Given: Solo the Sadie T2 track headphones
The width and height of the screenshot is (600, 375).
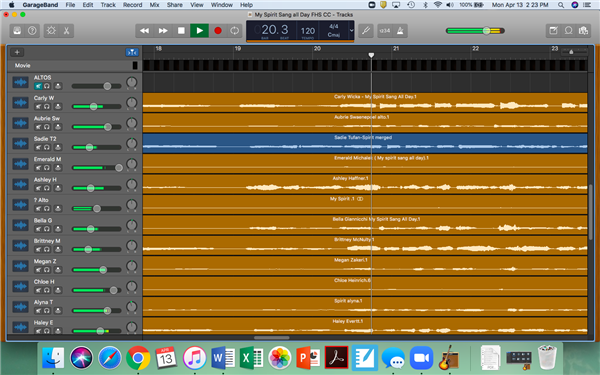Looking at the screenshot, I should [47, 147].
